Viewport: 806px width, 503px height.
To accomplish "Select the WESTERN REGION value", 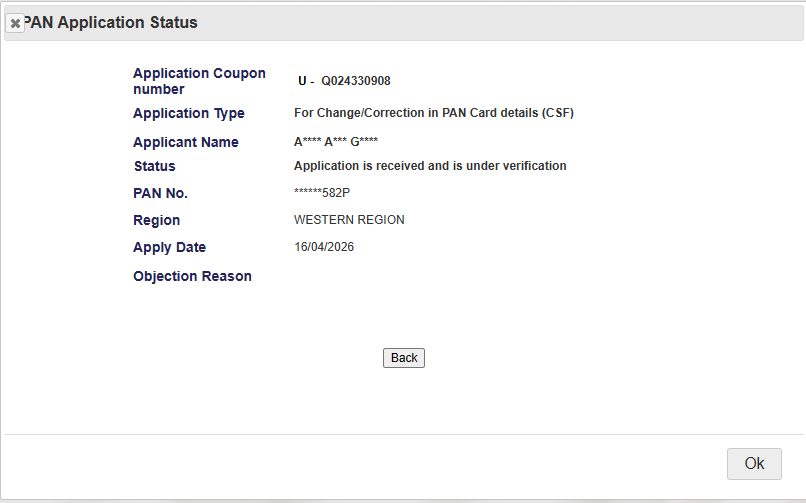I will click(x=349, y=220).
